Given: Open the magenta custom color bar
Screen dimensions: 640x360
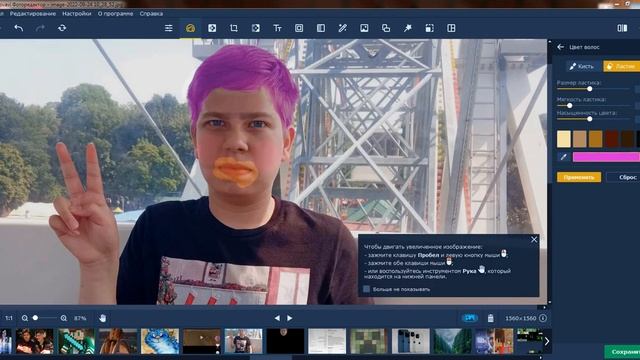Looking at the screenshot, I should point(606,157).
